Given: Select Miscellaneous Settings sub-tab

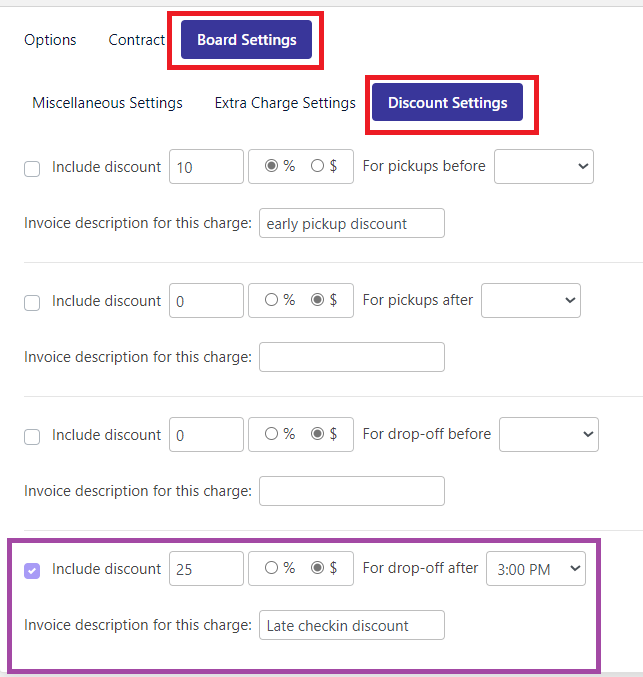Looking at the screenshot, I should (x=108, y=103).
